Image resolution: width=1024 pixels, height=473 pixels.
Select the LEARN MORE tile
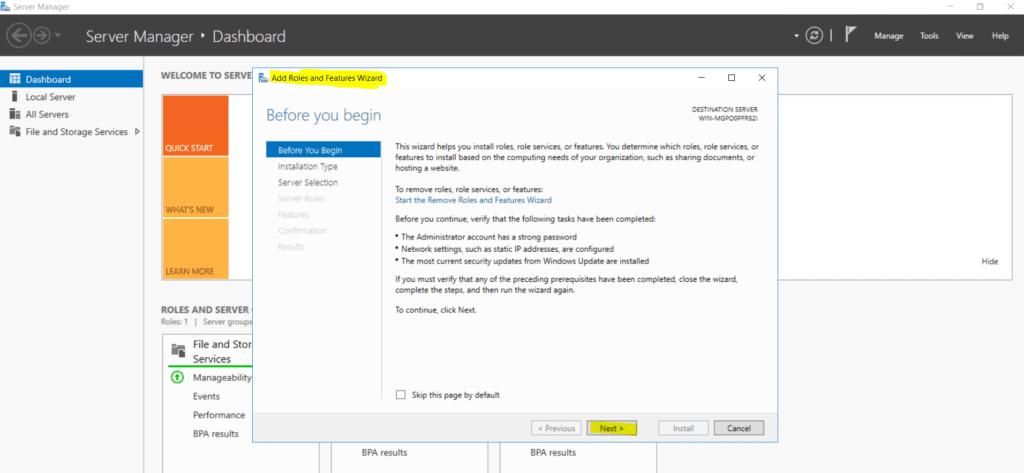[x=195, y=249]
